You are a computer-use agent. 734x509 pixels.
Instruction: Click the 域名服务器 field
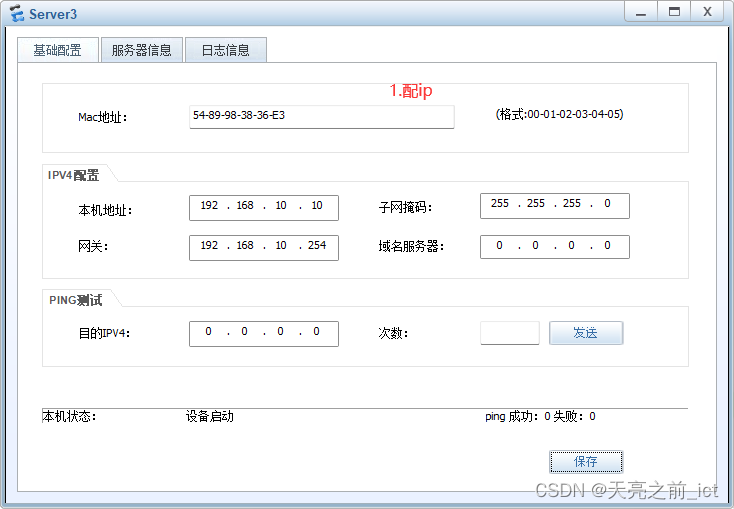555,246
